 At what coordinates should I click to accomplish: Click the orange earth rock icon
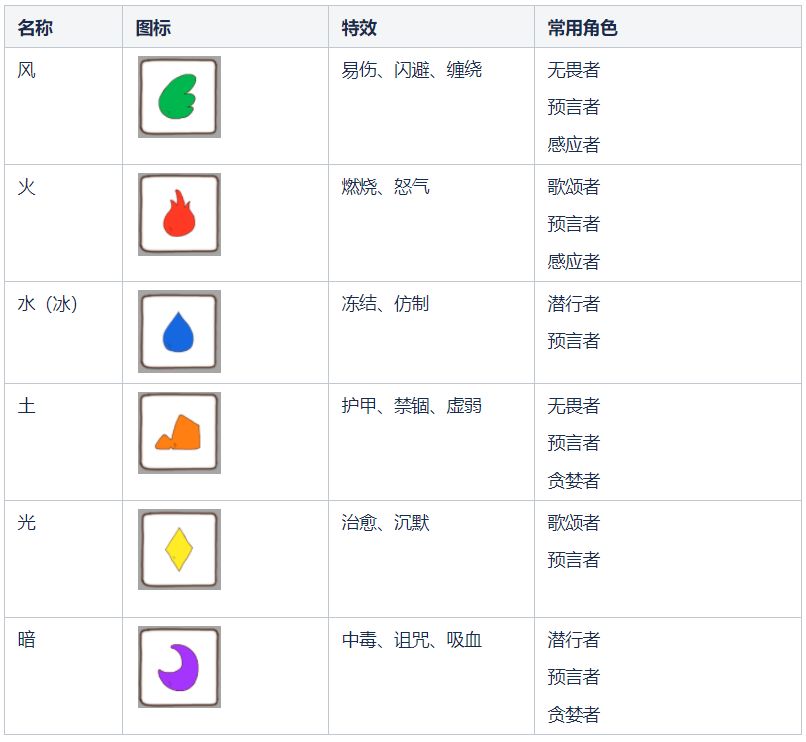pyautogui.click(x=179, y=433)
